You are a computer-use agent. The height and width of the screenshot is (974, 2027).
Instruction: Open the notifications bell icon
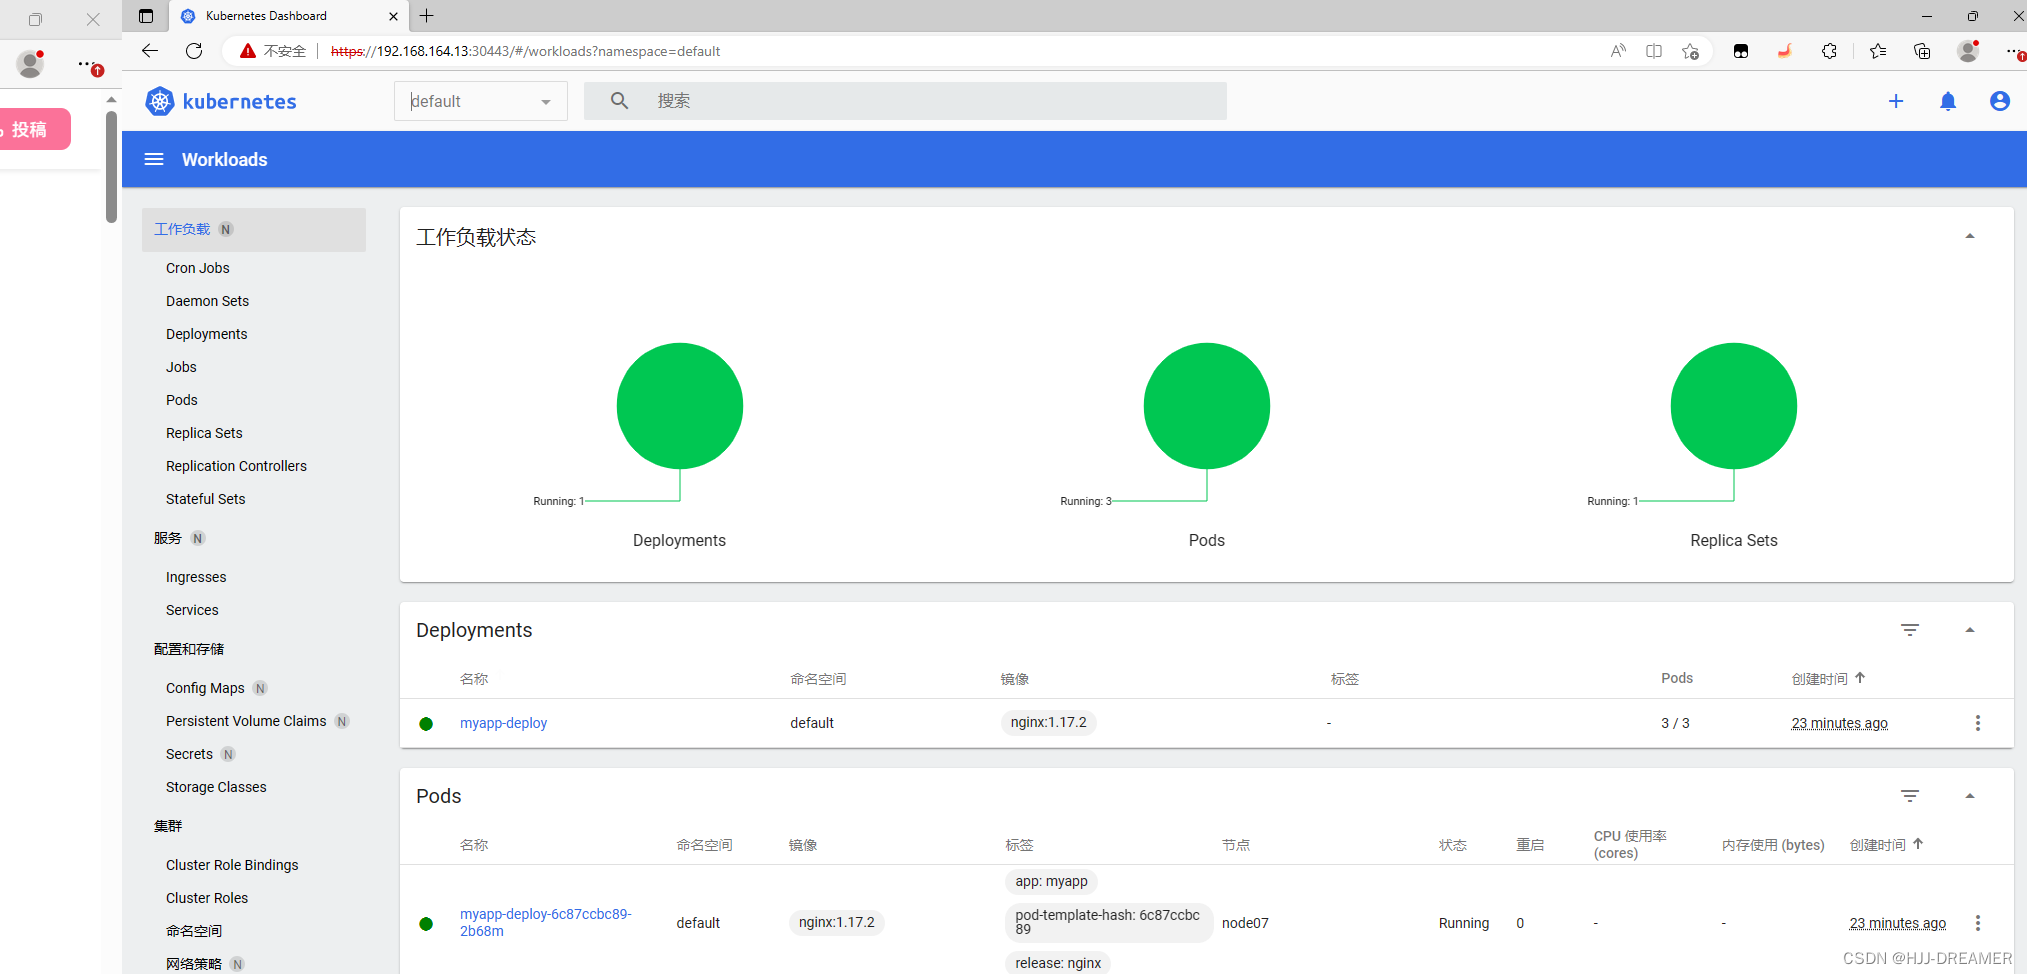click(1947, 101)
